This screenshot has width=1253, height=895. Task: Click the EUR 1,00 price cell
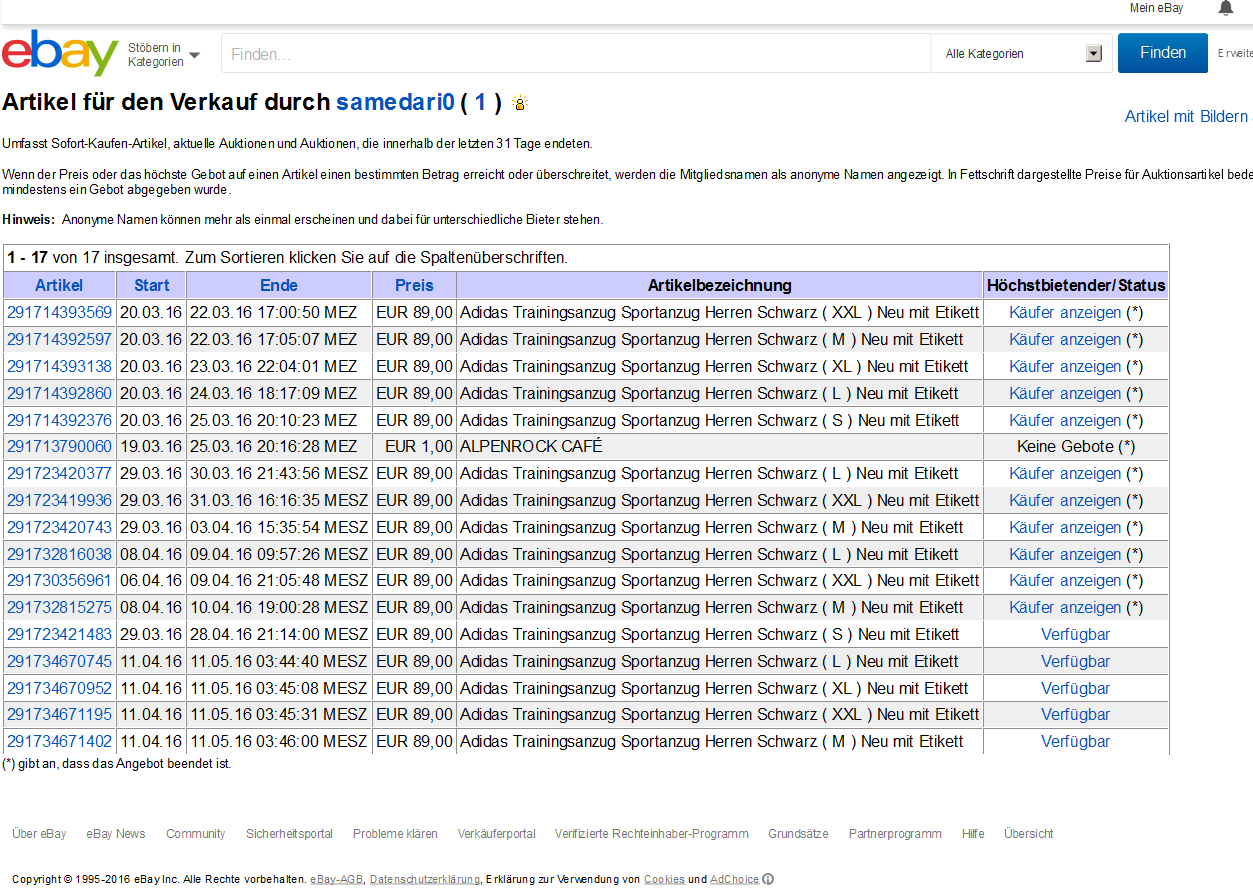pyautogui.click(x=414, y=446)
